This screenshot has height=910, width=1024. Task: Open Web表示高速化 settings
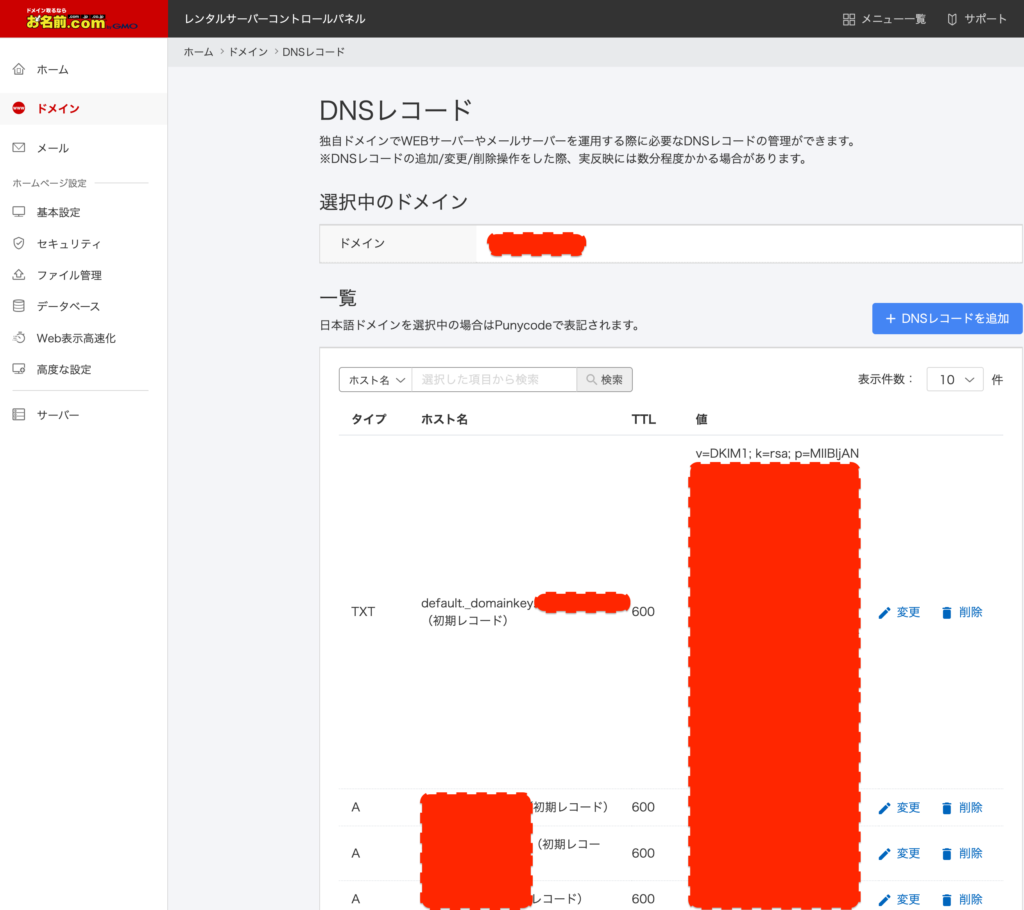click(72, 338)
